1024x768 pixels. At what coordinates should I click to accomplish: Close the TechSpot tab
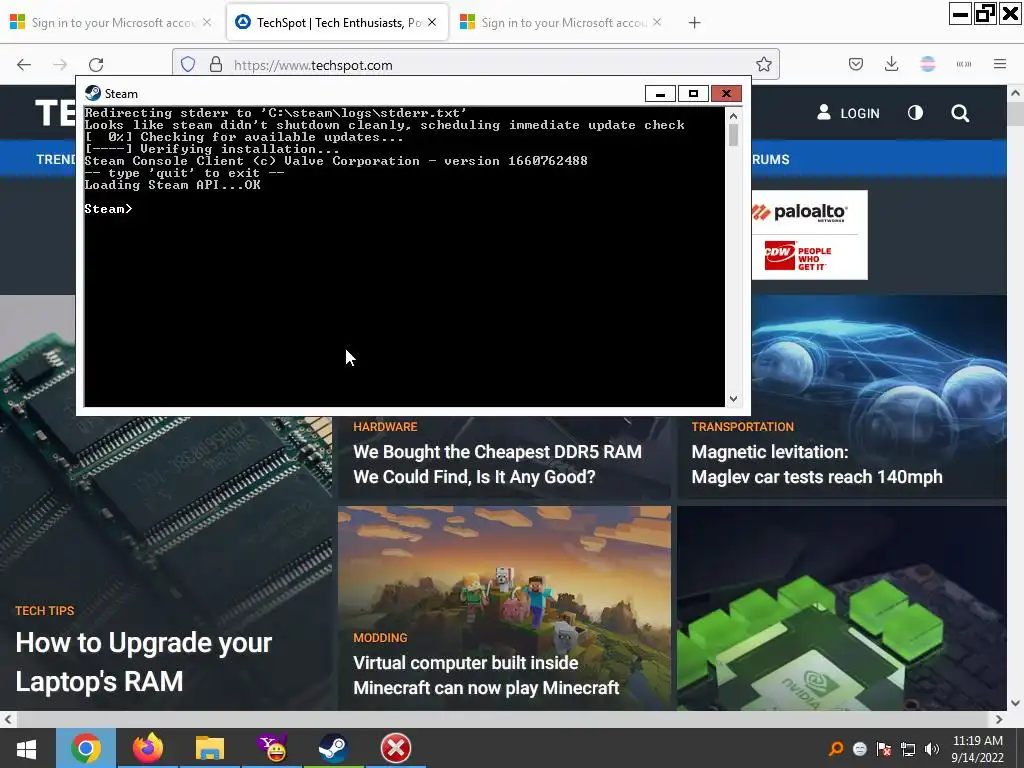432,22
